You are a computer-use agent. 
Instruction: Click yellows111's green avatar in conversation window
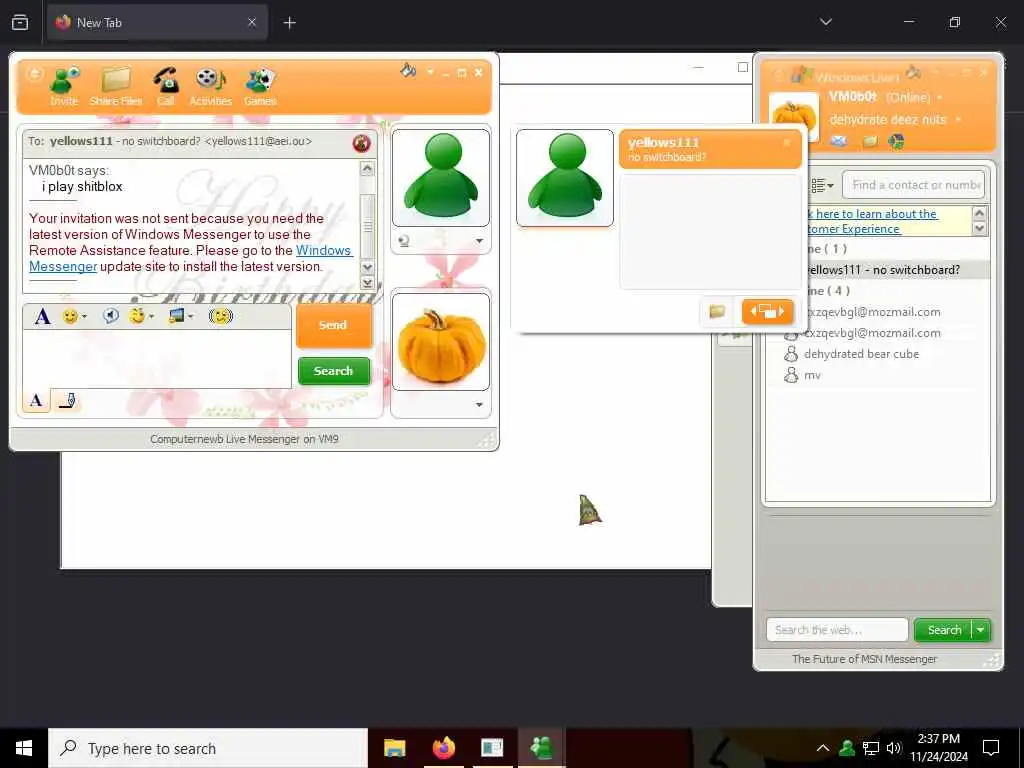pos(441,178)
